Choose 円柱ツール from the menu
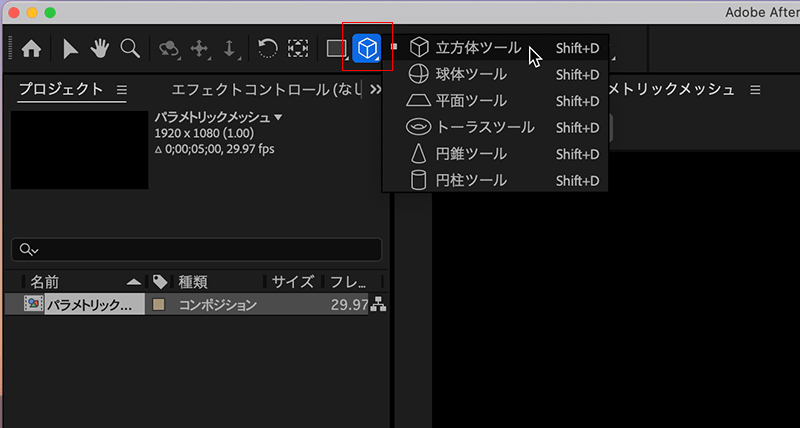This screenshot has width=800, height=428. [x=471, y=180]
